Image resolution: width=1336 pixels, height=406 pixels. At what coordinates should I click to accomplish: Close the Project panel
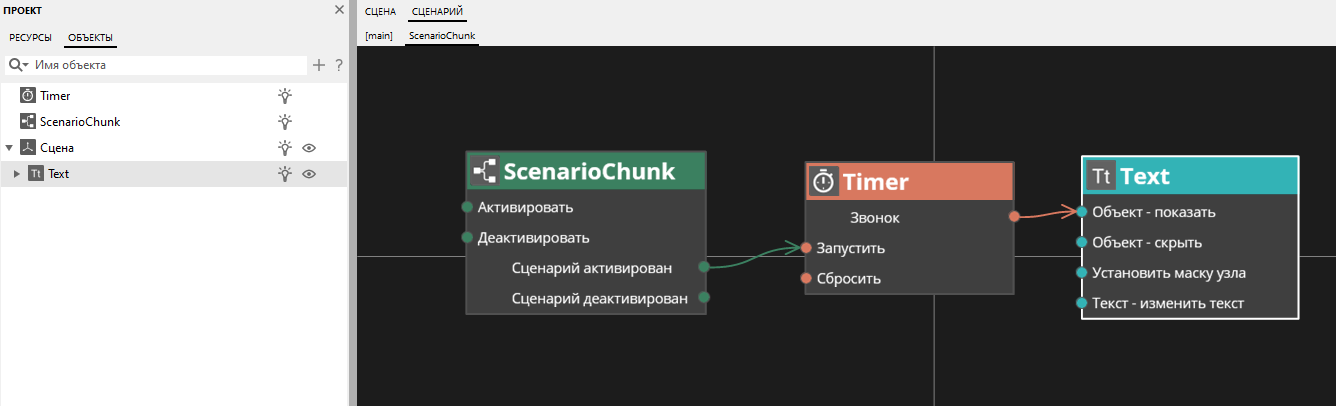coord(338,10)
